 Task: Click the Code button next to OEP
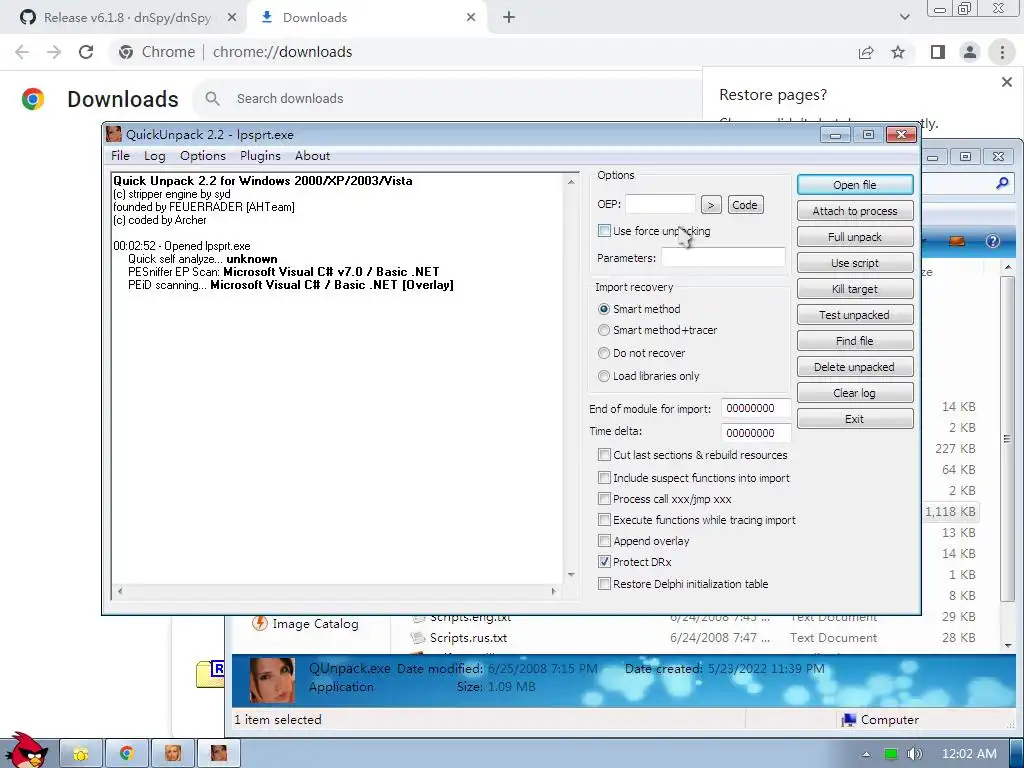click(745, 205)
